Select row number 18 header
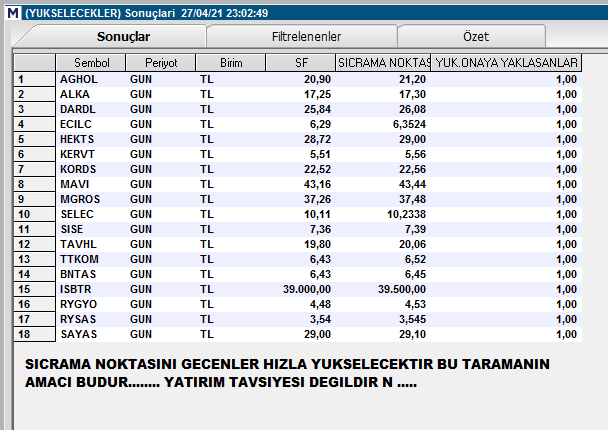 (35, 334)
